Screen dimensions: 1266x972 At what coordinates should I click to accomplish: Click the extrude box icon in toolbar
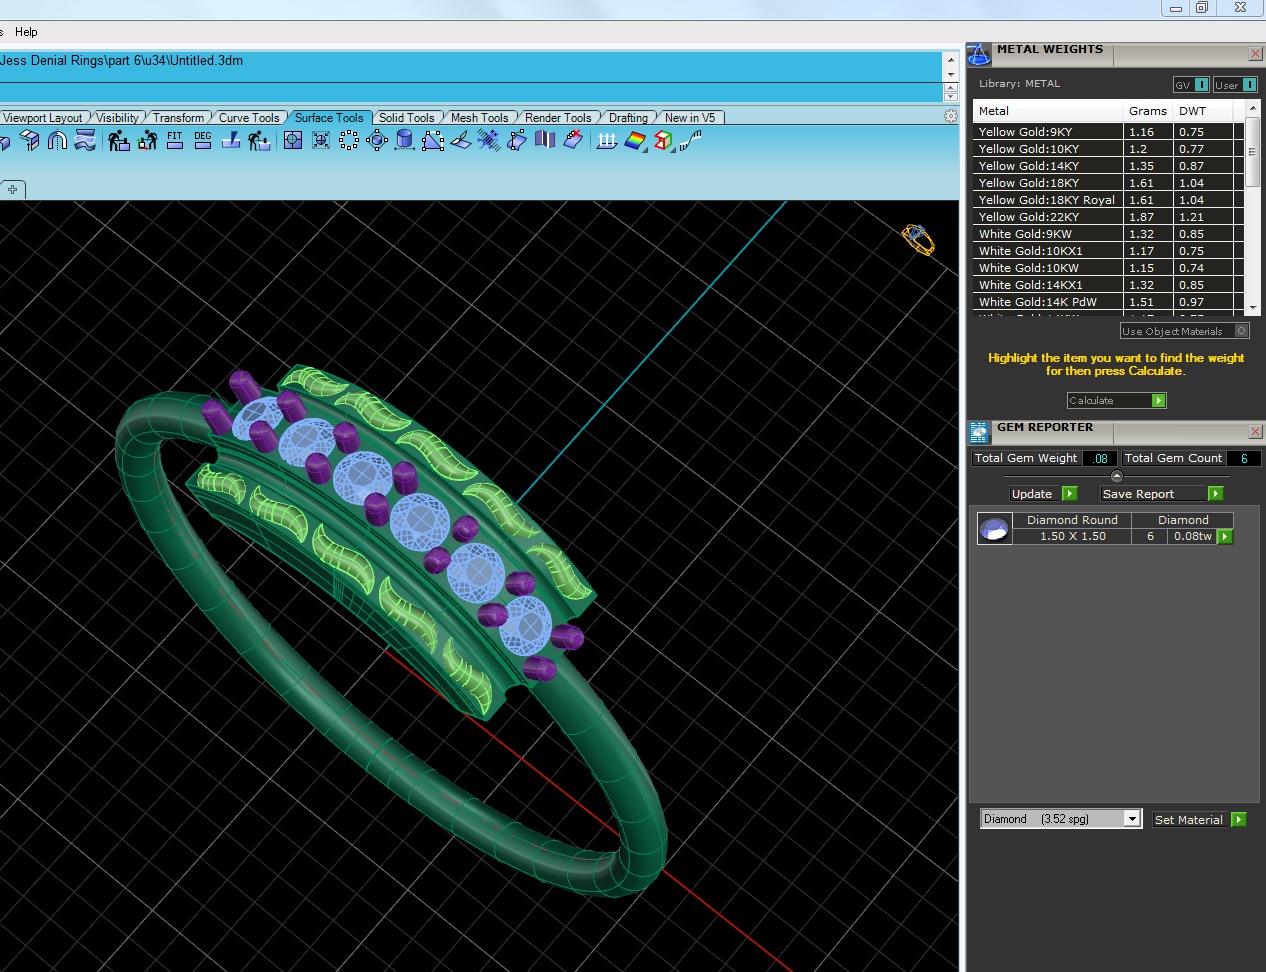tap(30, 141)
